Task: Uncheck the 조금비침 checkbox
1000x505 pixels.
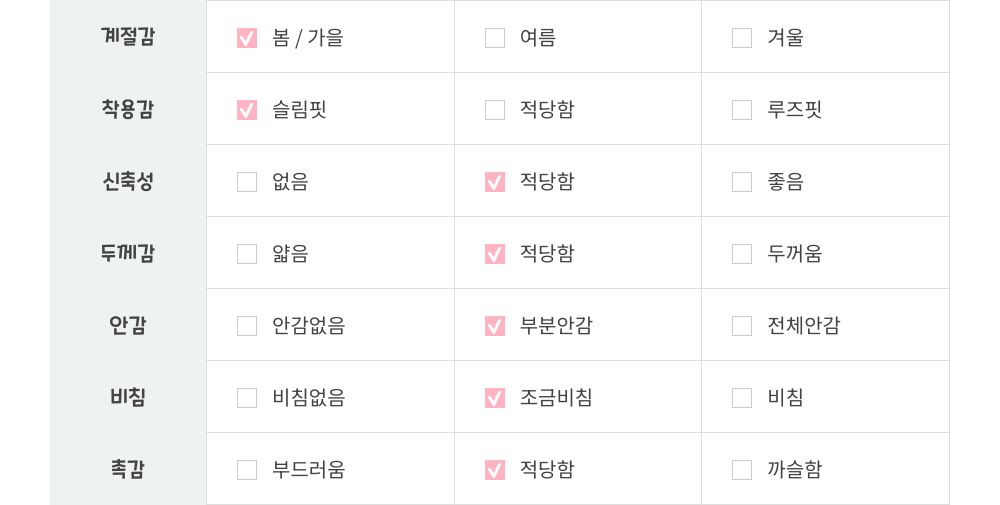Action: (495, 398)
